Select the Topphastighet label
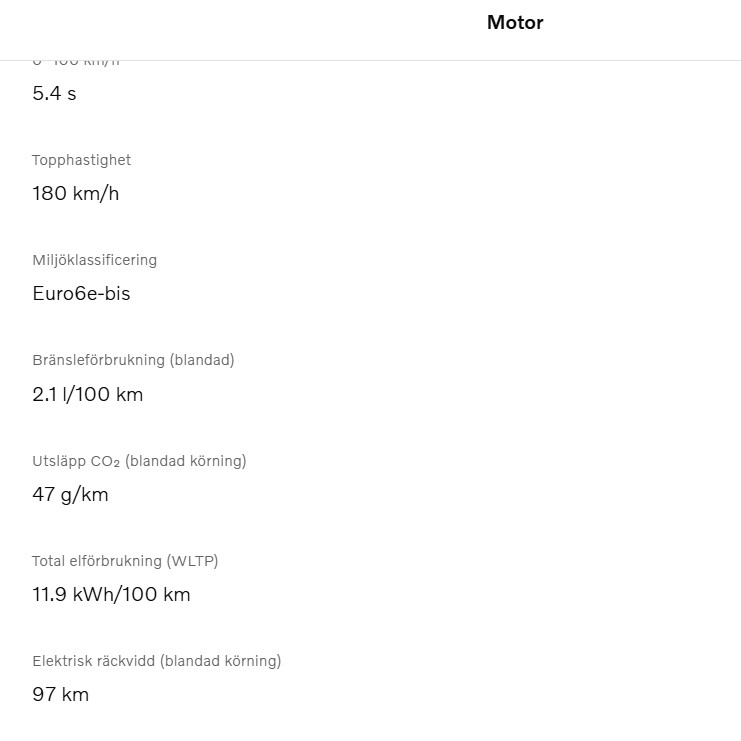741x741 pixels. (81, 160)
